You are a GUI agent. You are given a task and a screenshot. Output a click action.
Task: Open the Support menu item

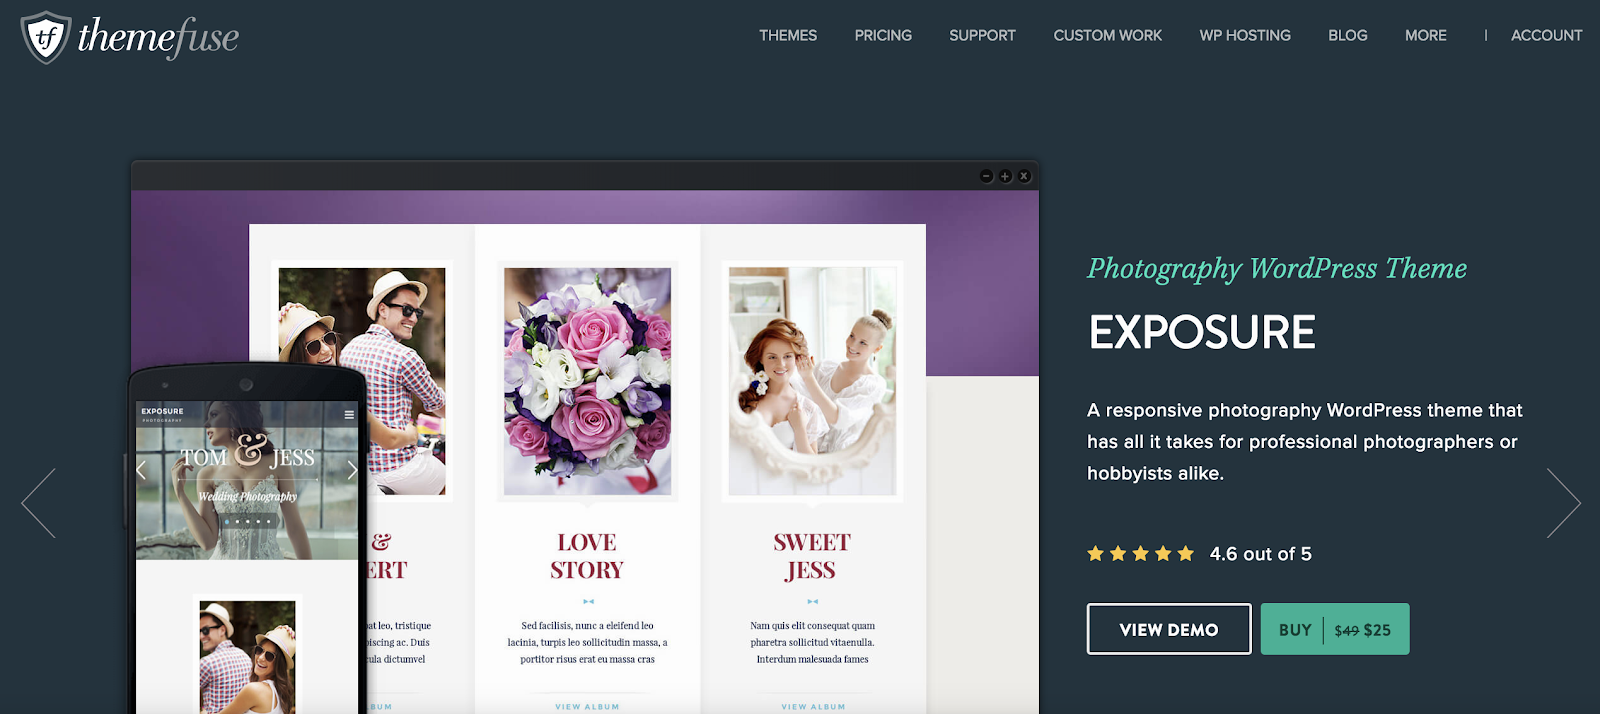point(982,35)
